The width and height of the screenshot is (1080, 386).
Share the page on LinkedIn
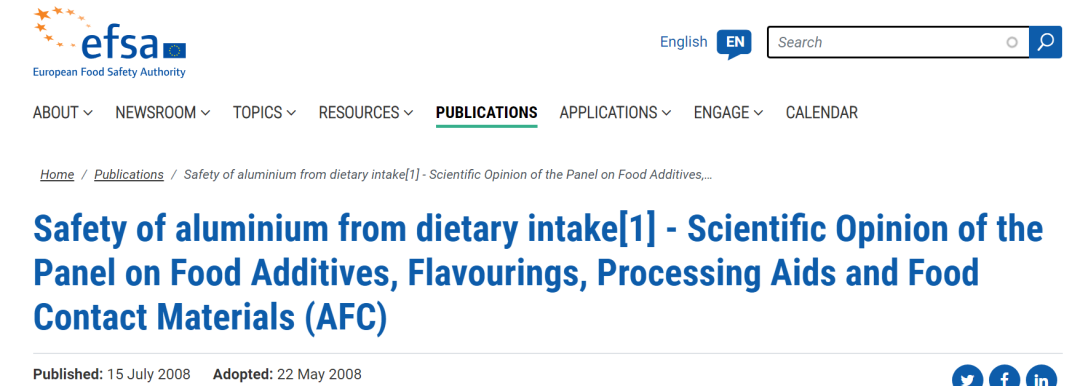tap(1041, 378)
